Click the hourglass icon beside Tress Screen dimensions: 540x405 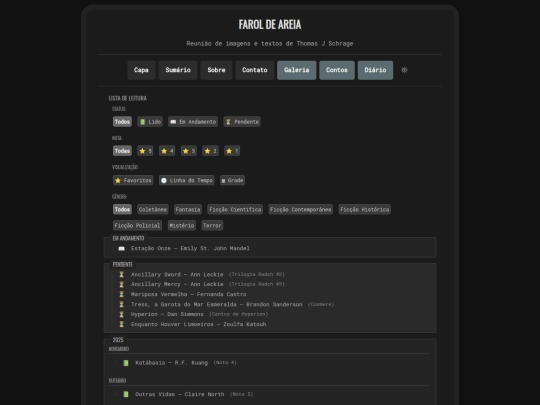(122, 304)
